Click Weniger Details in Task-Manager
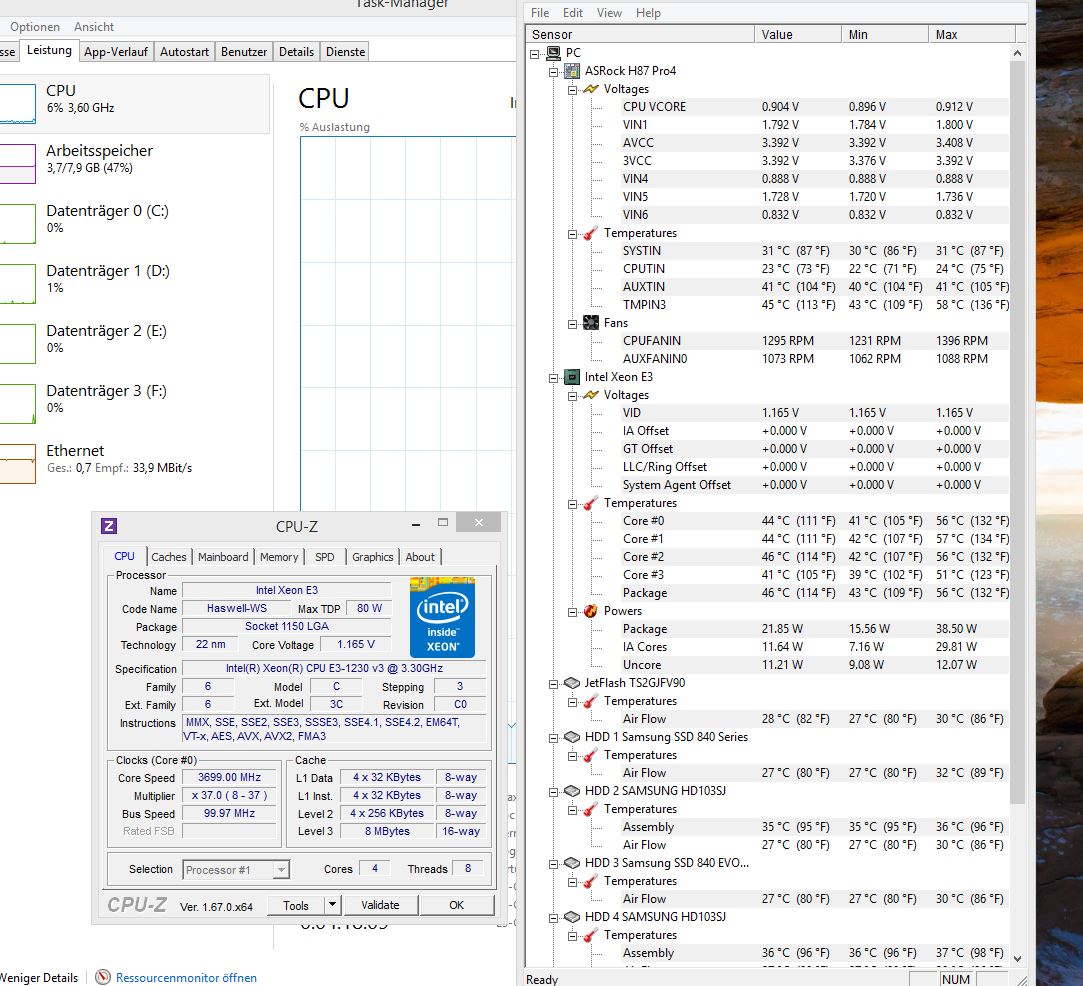Screen dimensions: 1083x986 click(39, 978)
